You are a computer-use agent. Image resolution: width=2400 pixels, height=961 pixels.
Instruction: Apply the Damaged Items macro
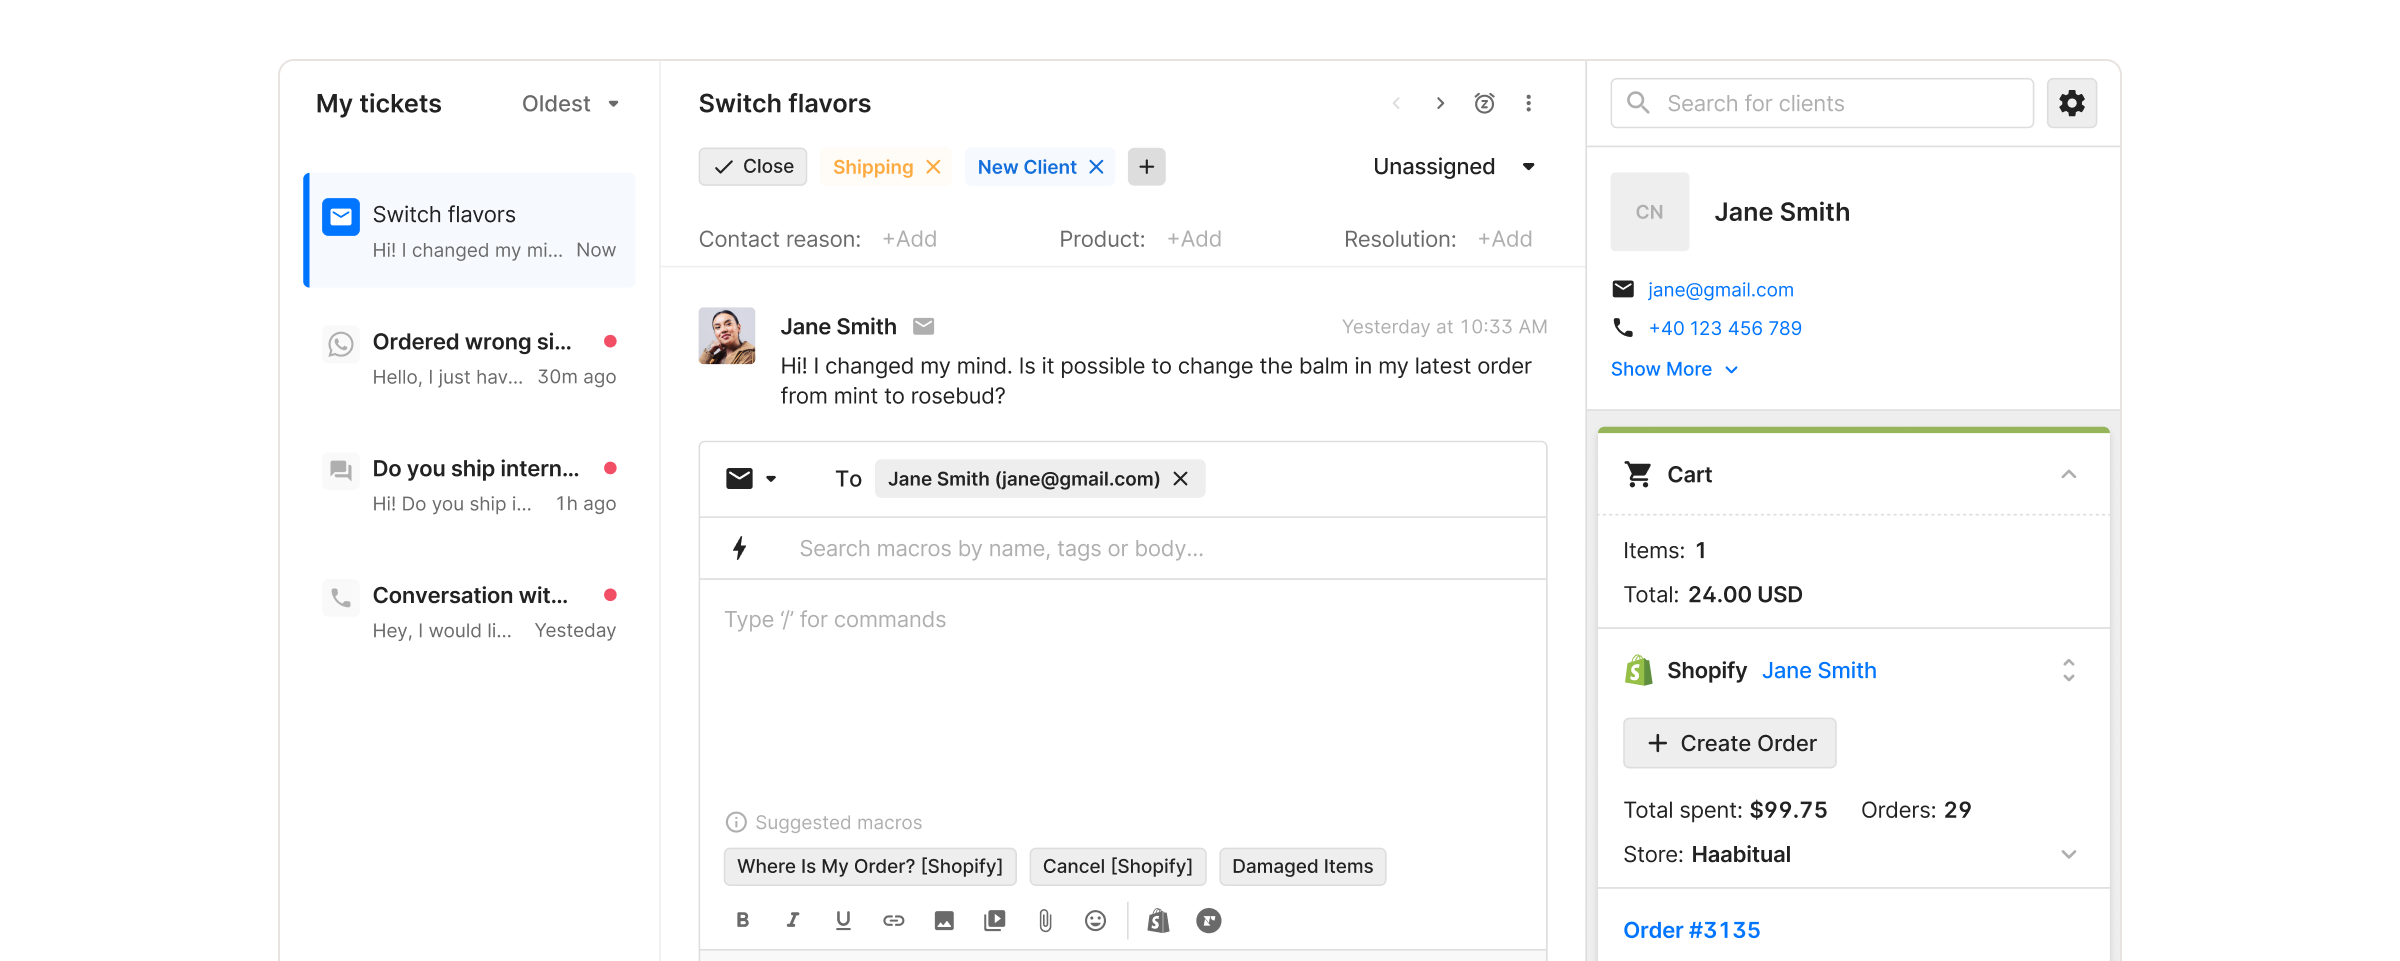(x=1302, y=866)
